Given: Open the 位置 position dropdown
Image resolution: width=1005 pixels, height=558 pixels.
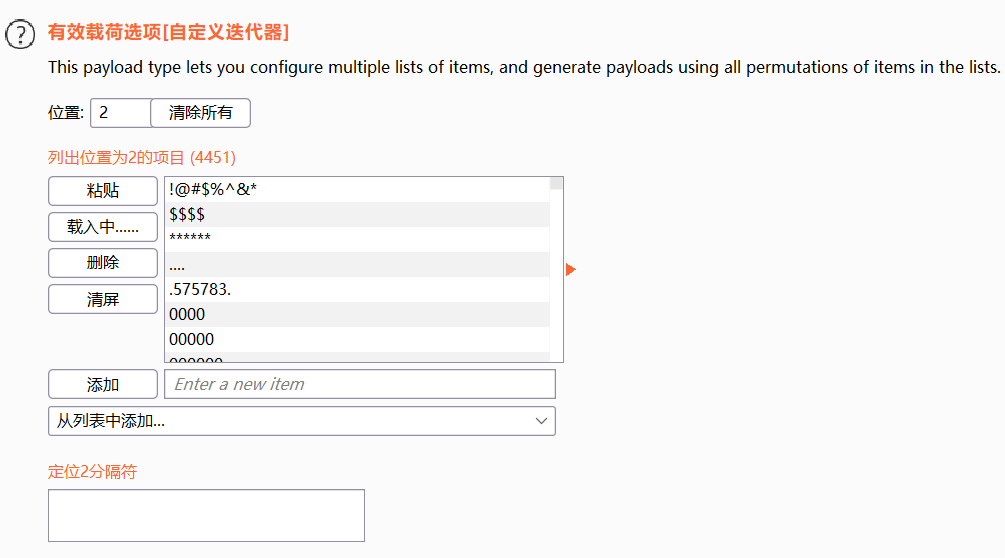Looking at the screenshot, I should pos(120,113).
